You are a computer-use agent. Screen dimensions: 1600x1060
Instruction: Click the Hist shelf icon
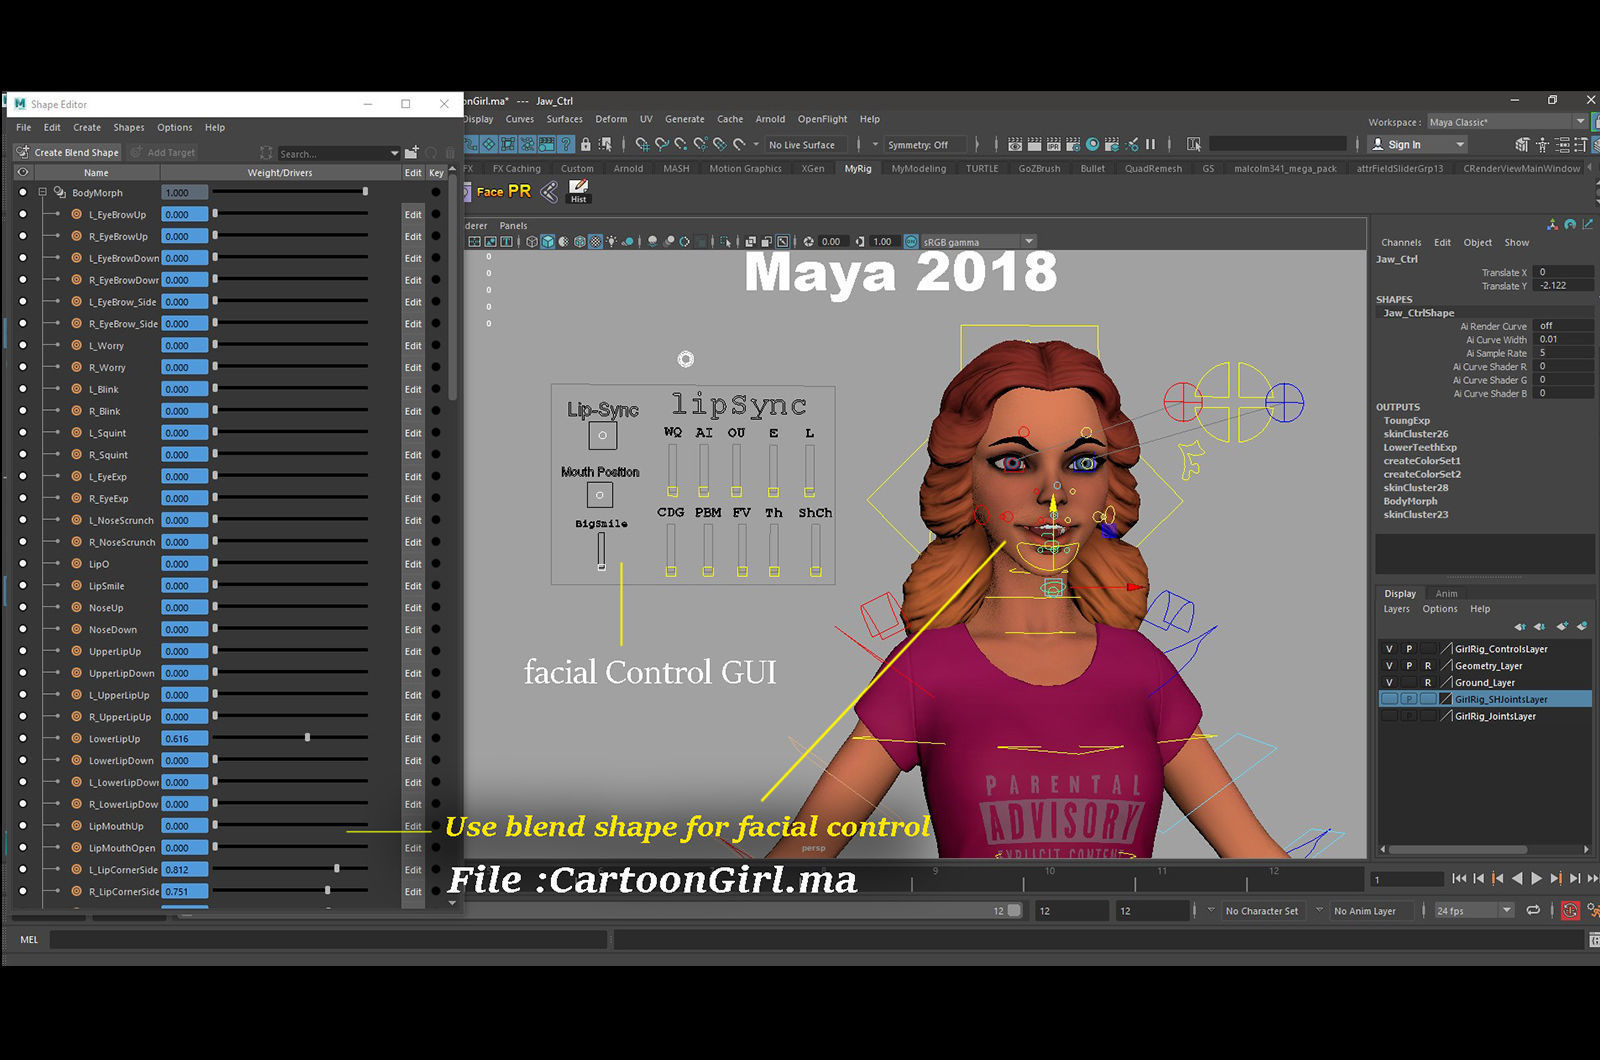coord(578,191)
